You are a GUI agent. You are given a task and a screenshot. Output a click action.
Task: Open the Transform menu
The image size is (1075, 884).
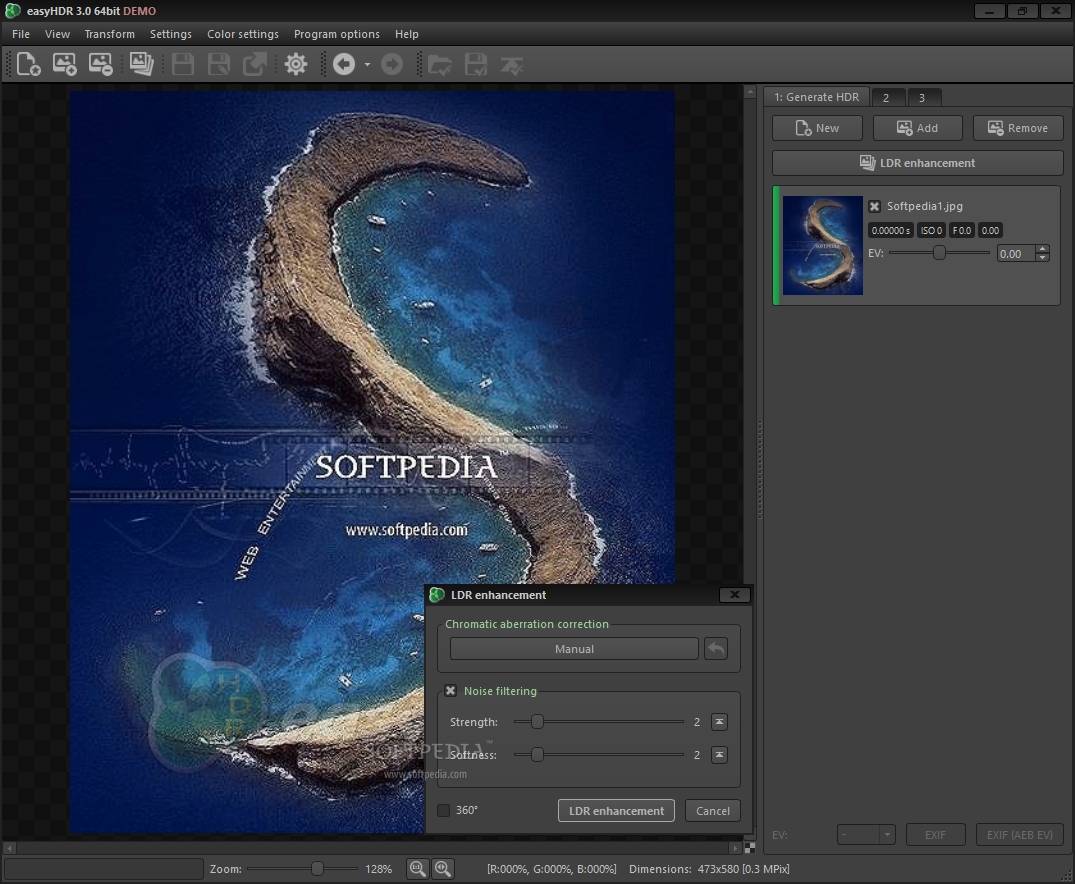pos(110,34)
